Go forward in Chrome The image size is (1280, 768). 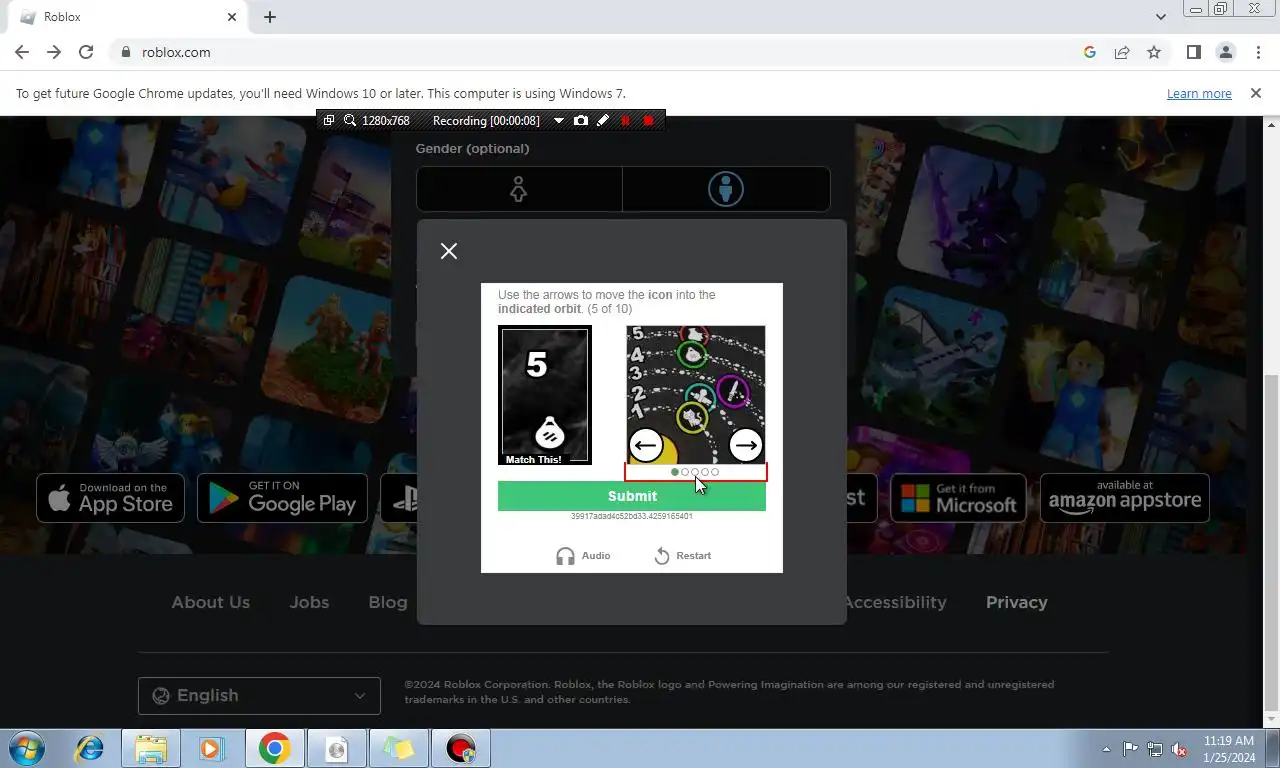pos(54,52)
